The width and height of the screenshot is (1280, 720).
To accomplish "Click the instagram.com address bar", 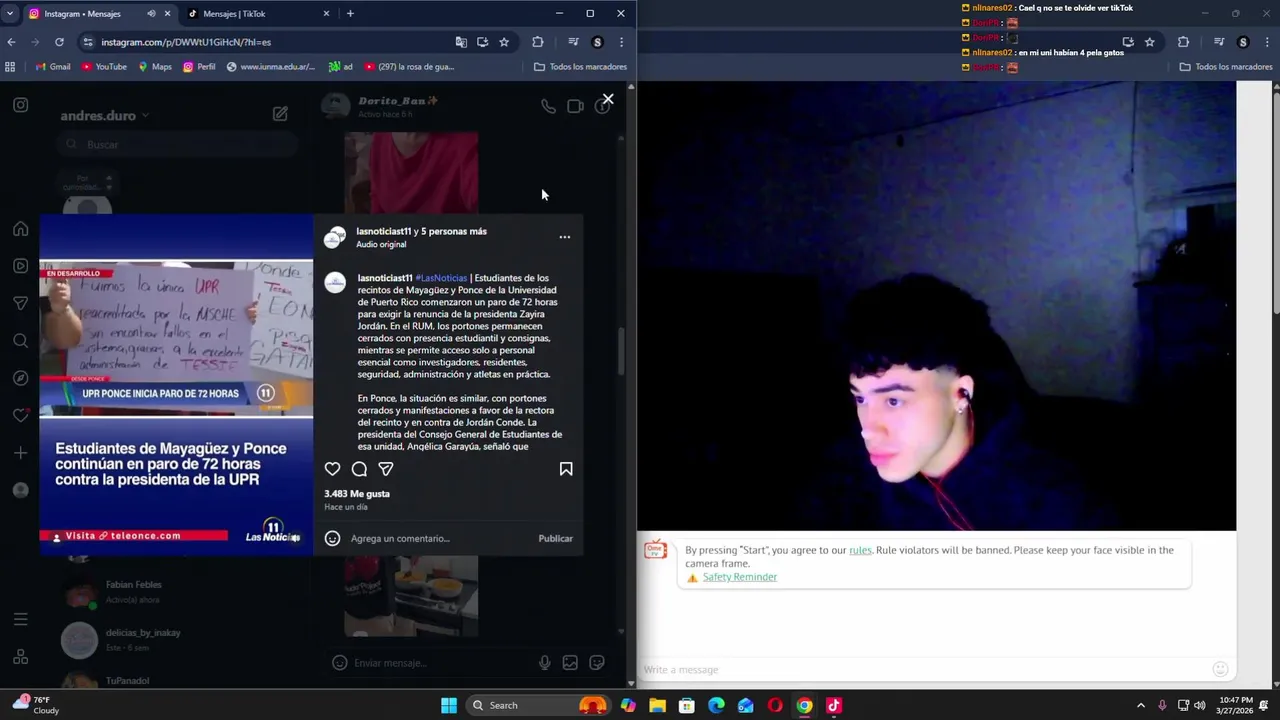I will point(270,42).
